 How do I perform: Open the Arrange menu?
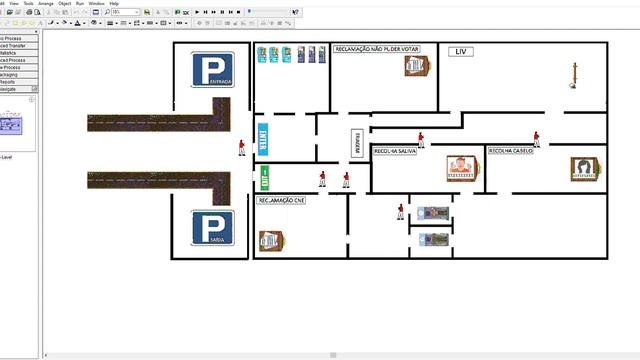click(46, 3)
